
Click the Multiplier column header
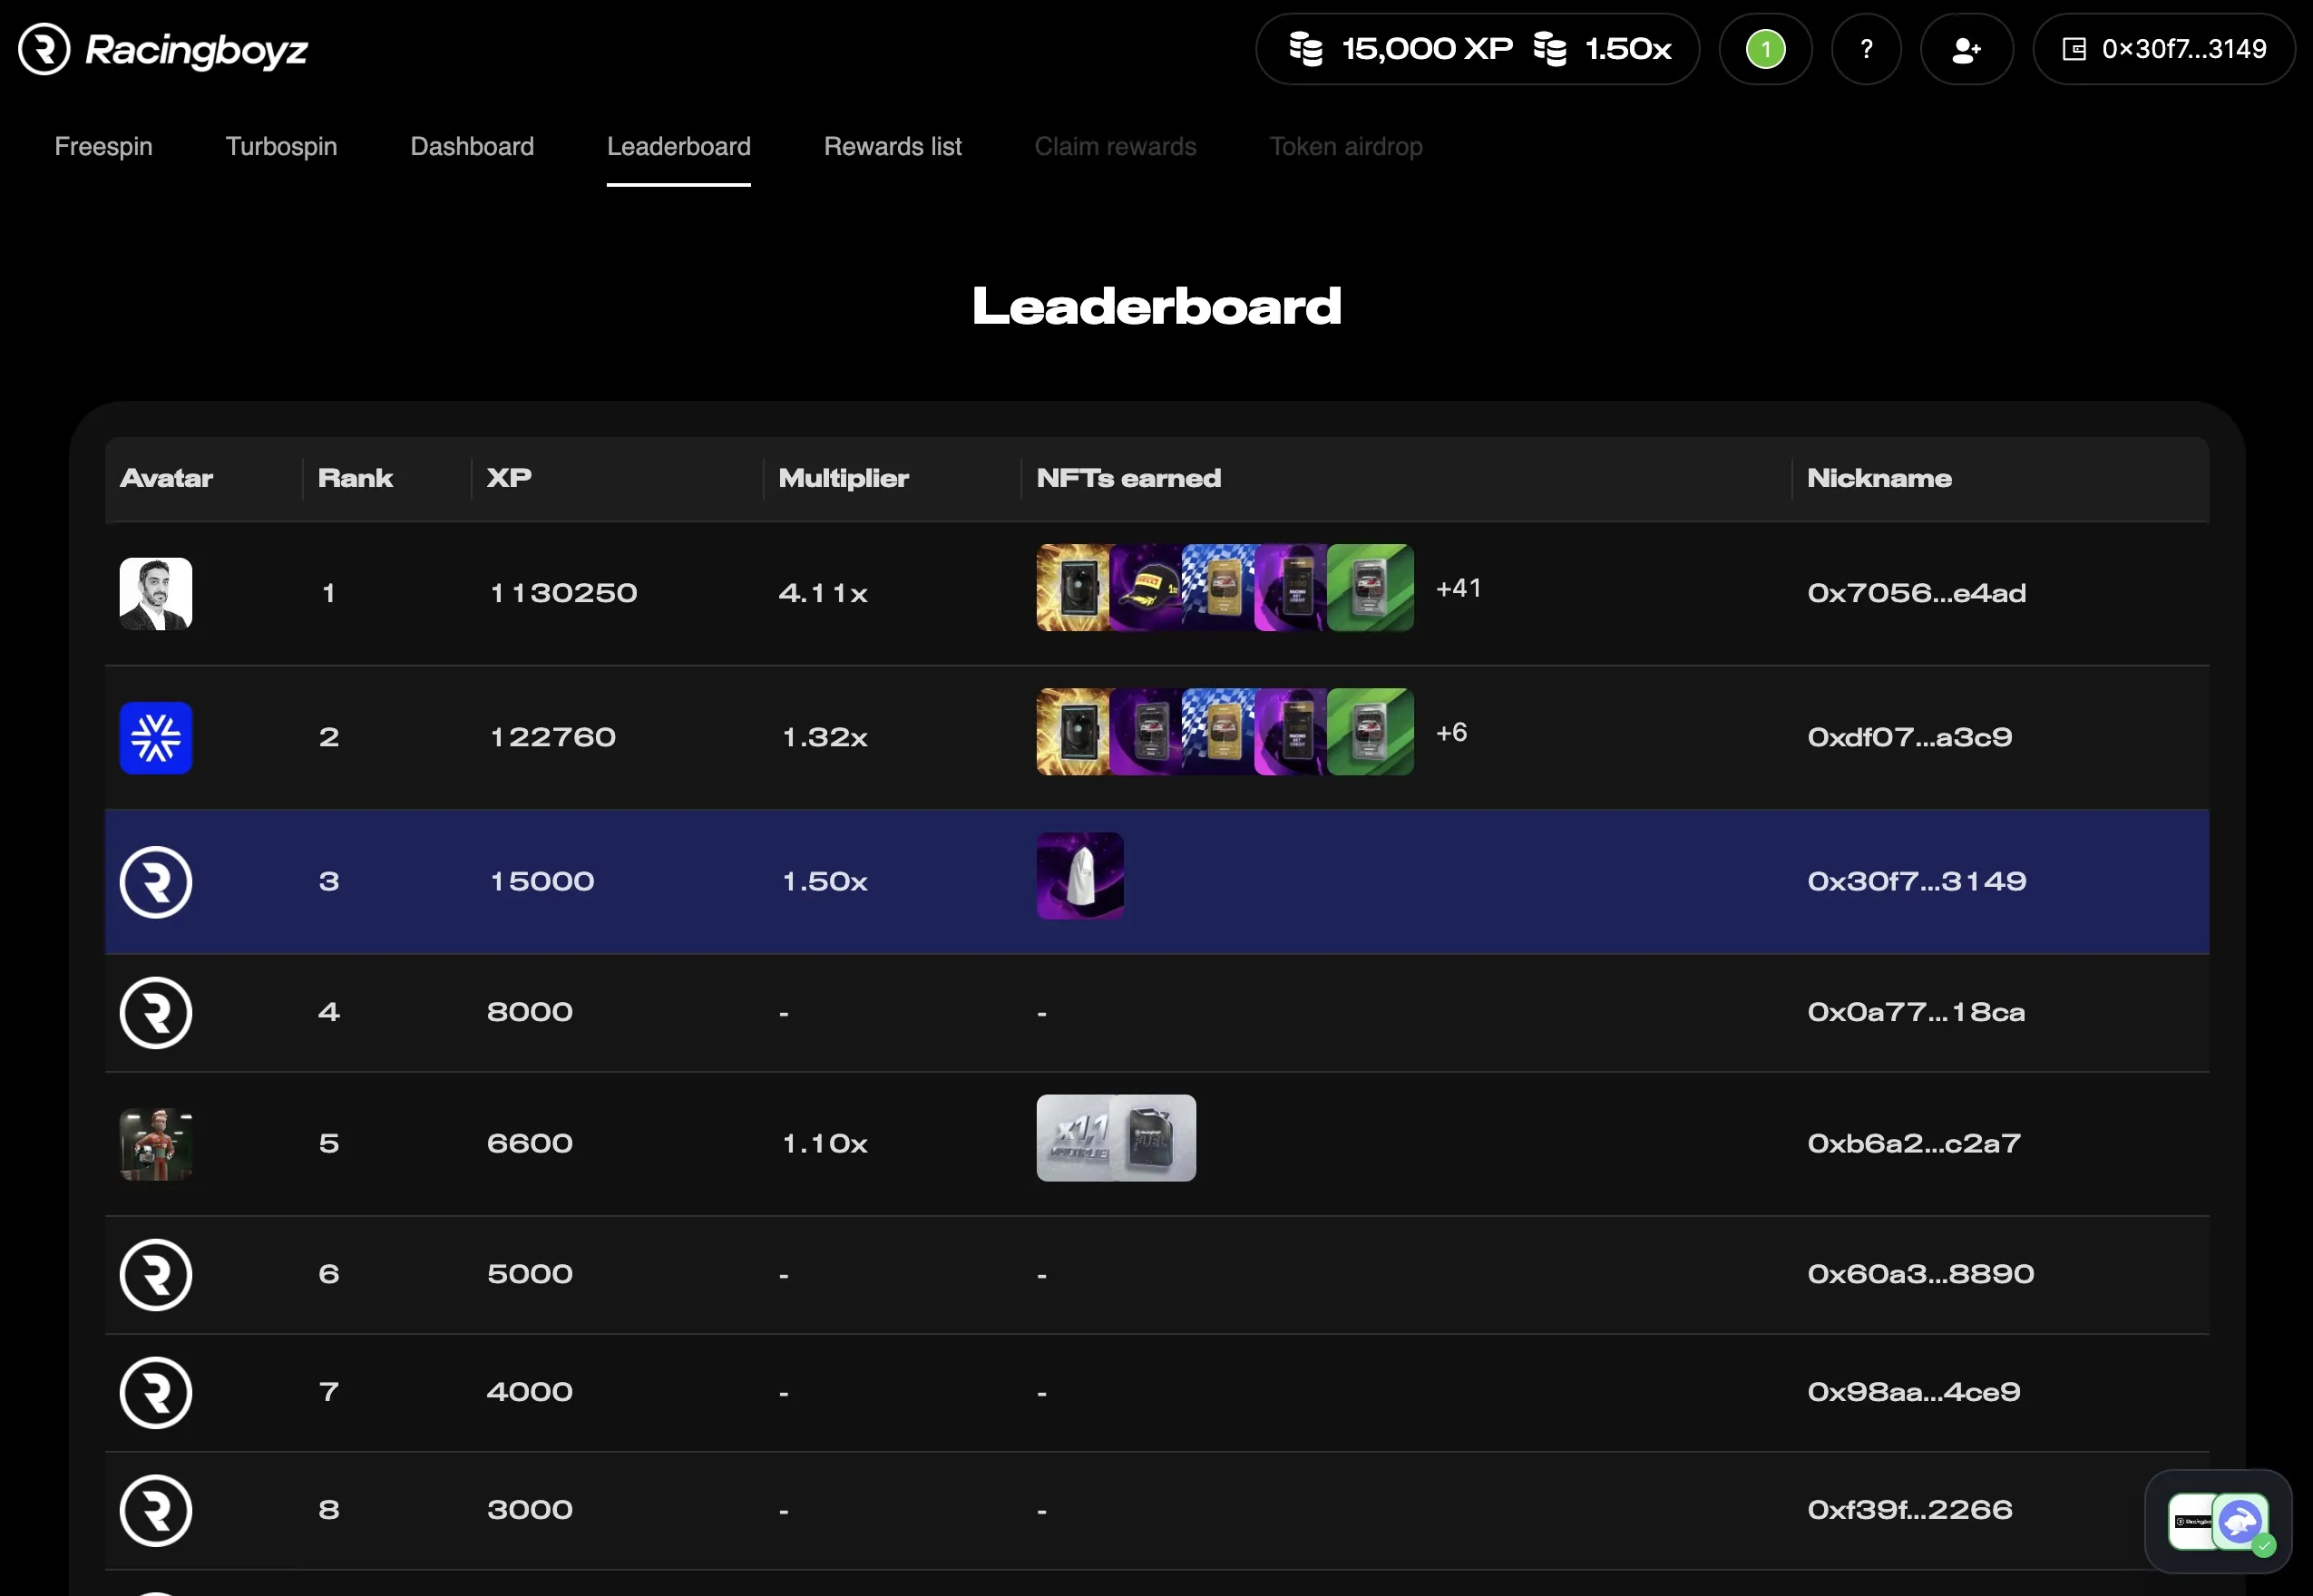[843, 478]
